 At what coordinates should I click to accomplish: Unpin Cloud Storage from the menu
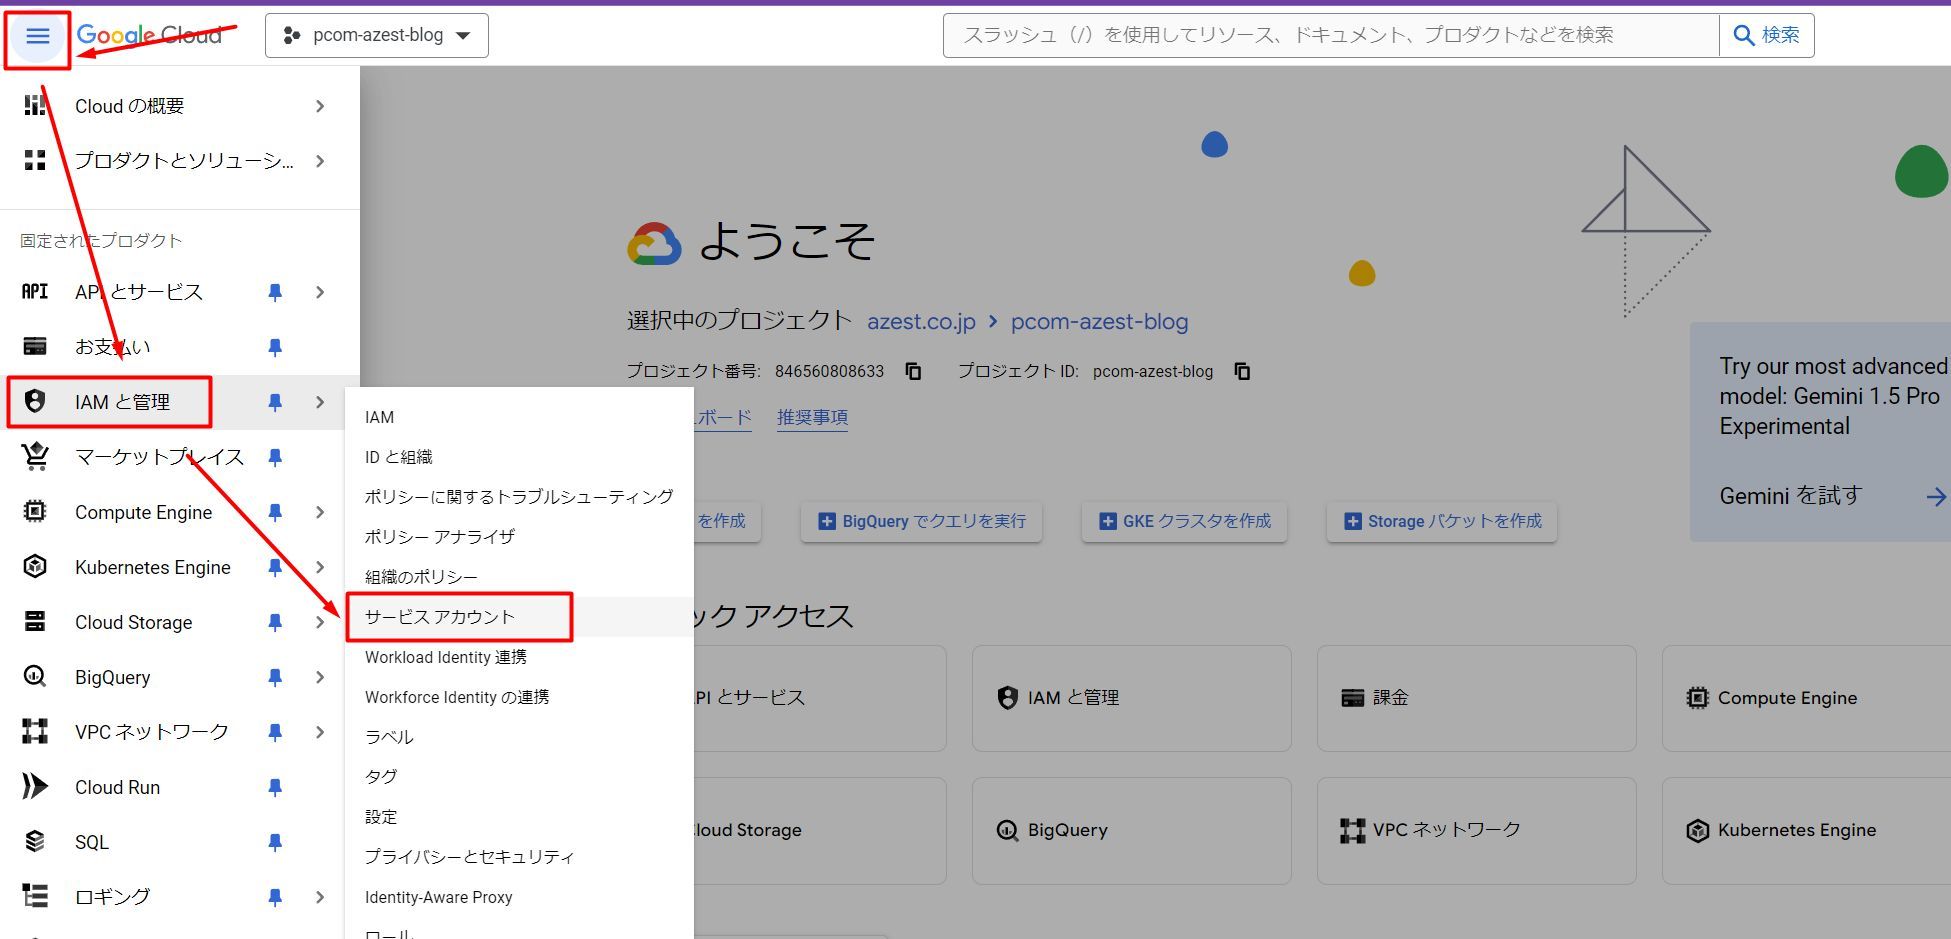[x=275, y=622]
